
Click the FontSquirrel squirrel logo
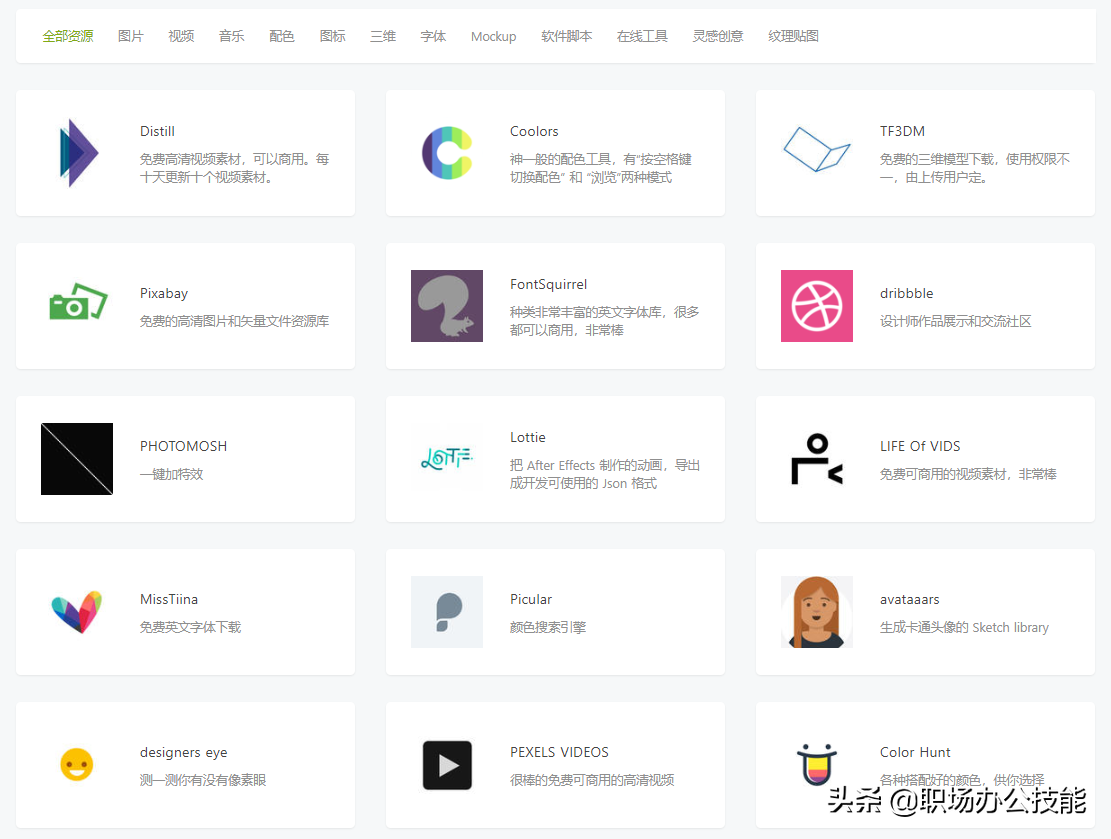(x=447, y=306)
